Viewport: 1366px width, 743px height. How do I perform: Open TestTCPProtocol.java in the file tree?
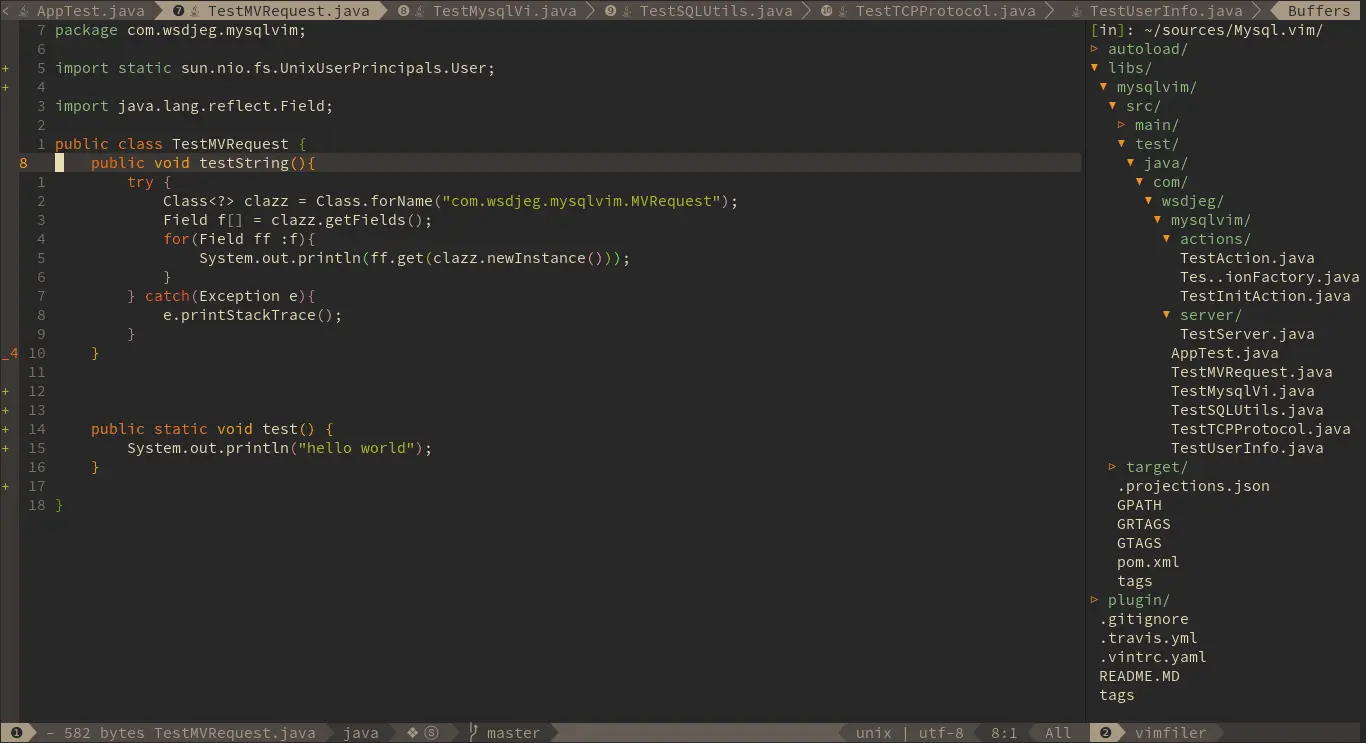pos(1261,429)
